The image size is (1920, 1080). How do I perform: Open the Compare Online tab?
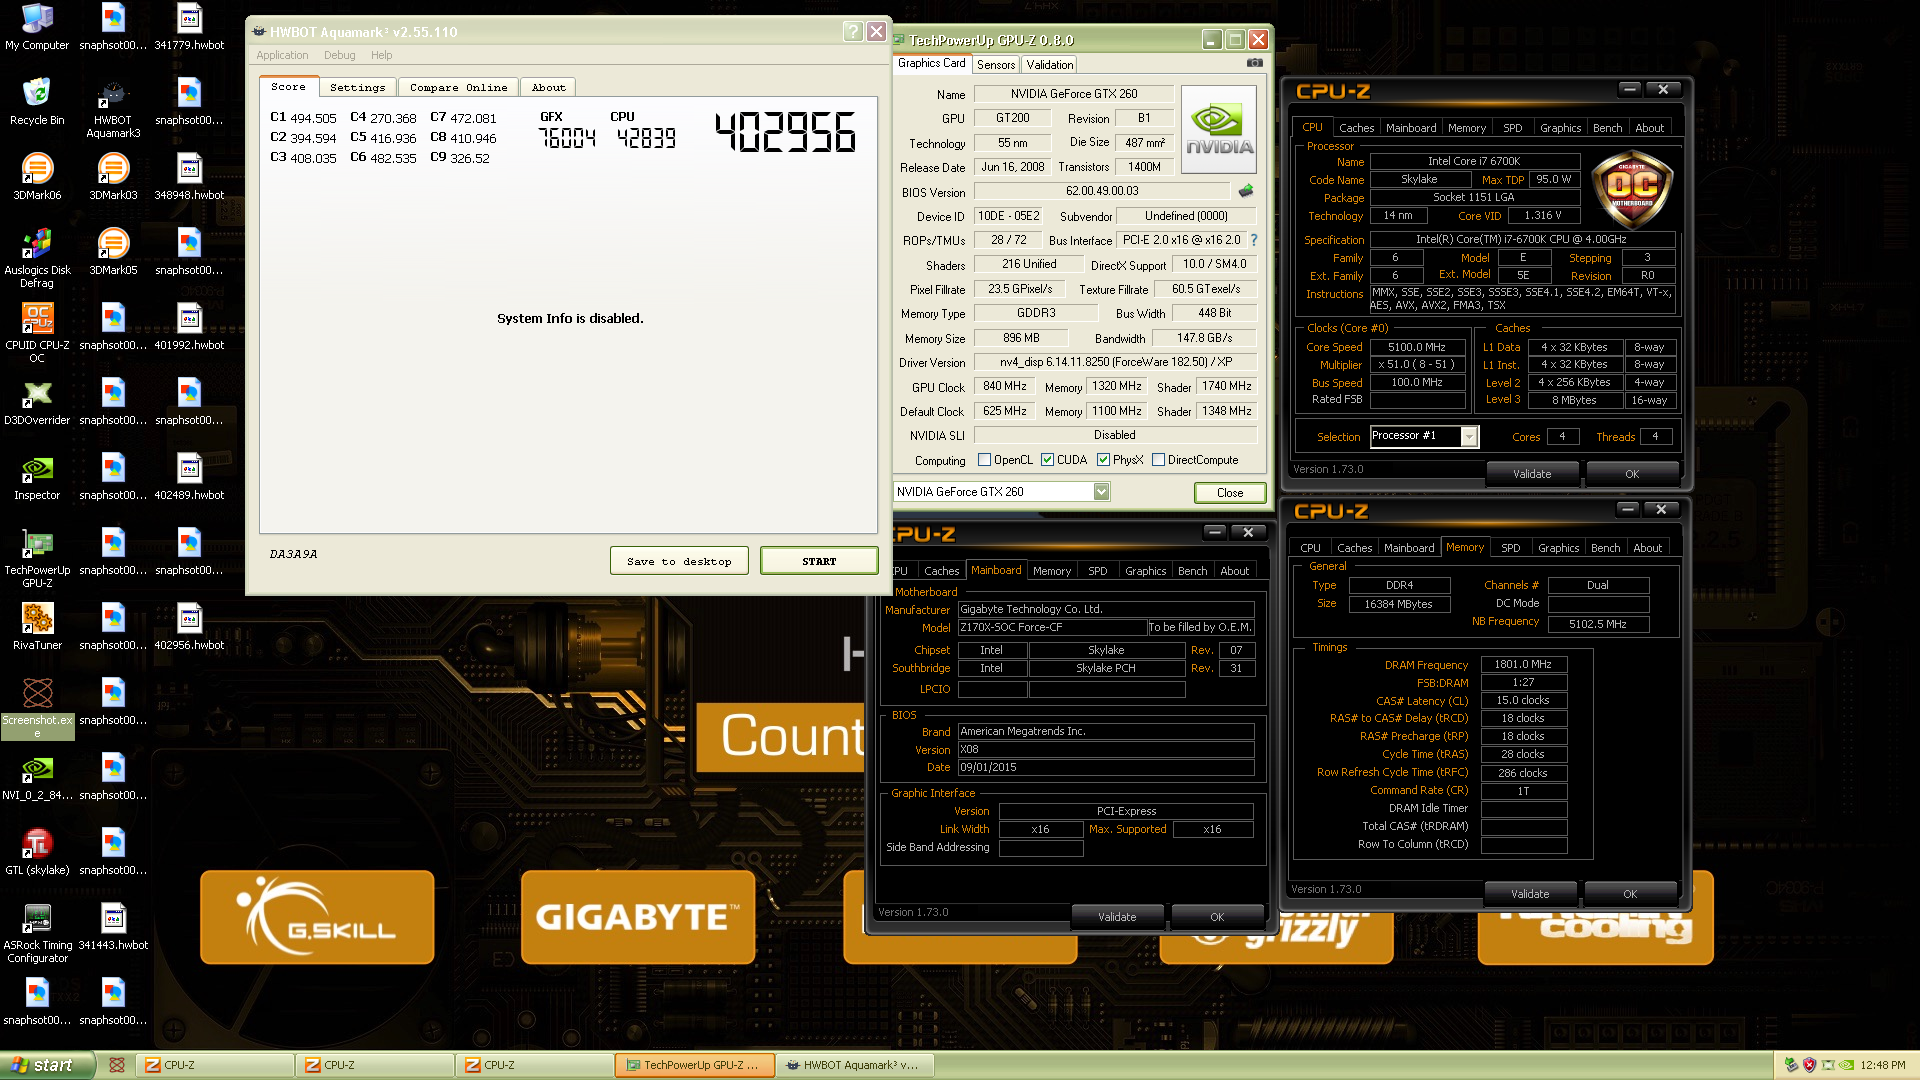458,88
